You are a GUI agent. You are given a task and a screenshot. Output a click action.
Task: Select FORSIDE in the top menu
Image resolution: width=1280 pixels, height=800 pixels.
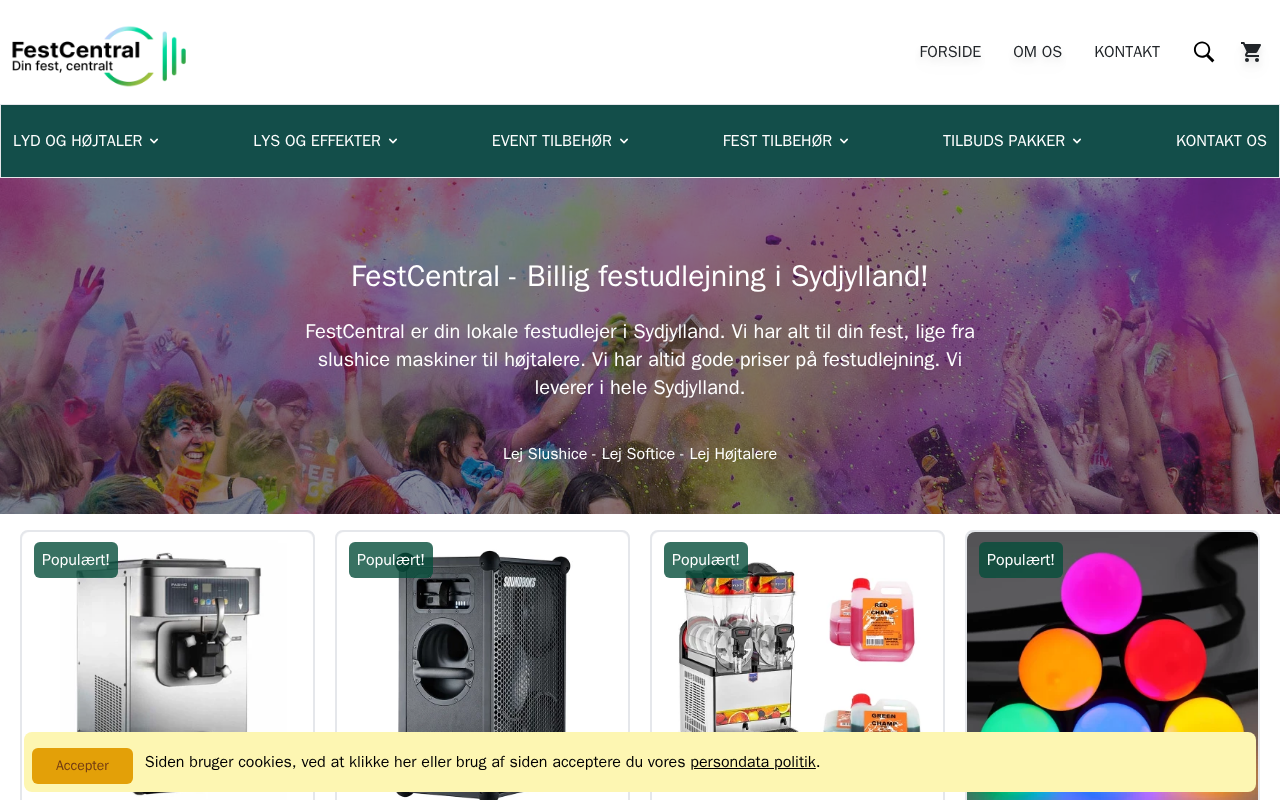pos(950,52)
